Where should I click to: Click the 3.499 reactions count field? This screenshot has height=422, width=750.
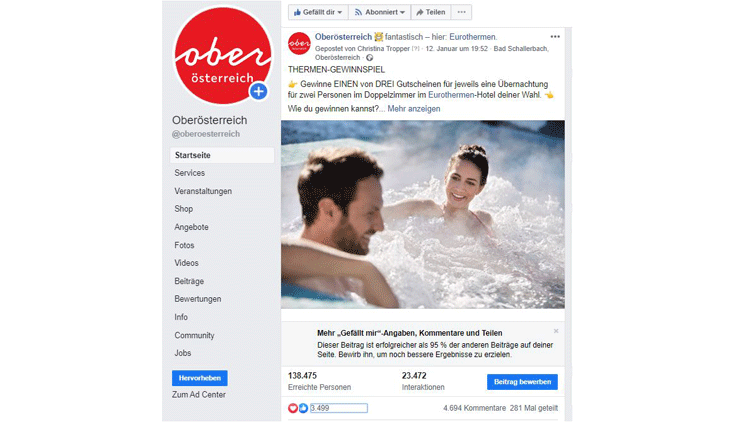(x=339, y=408)
